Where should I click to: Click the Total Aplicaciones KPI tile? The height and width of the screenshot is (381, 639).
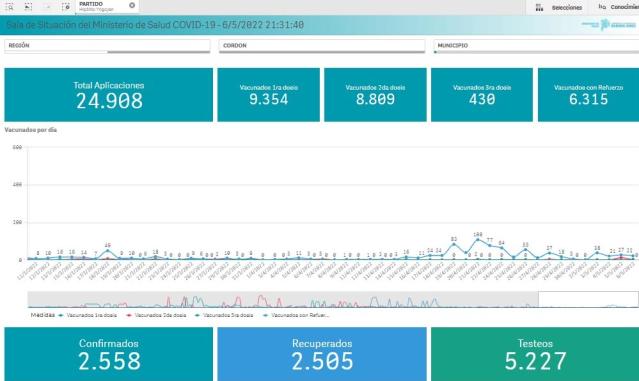click(108, 95)
